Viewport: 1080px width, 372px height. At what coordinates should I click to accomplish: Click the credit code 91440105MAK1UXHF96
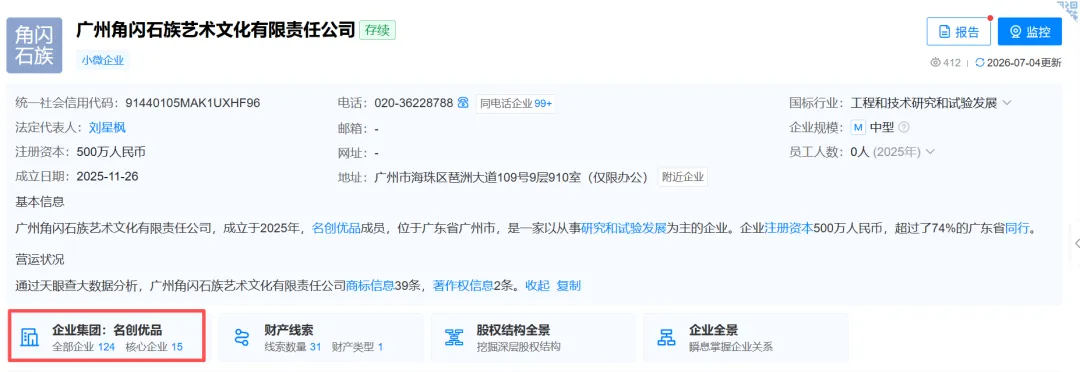click(193, 103)
